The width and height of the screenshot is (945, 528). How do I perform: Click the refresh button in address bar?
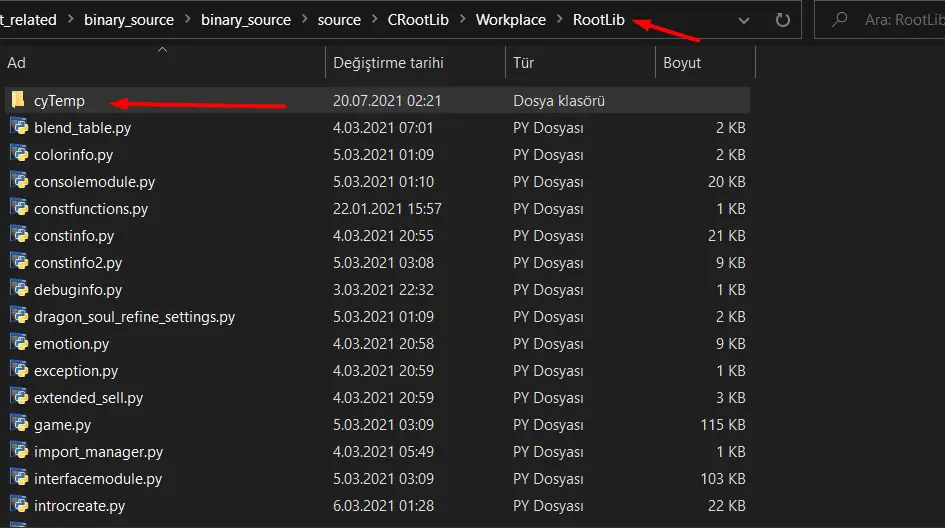point(782,20)
